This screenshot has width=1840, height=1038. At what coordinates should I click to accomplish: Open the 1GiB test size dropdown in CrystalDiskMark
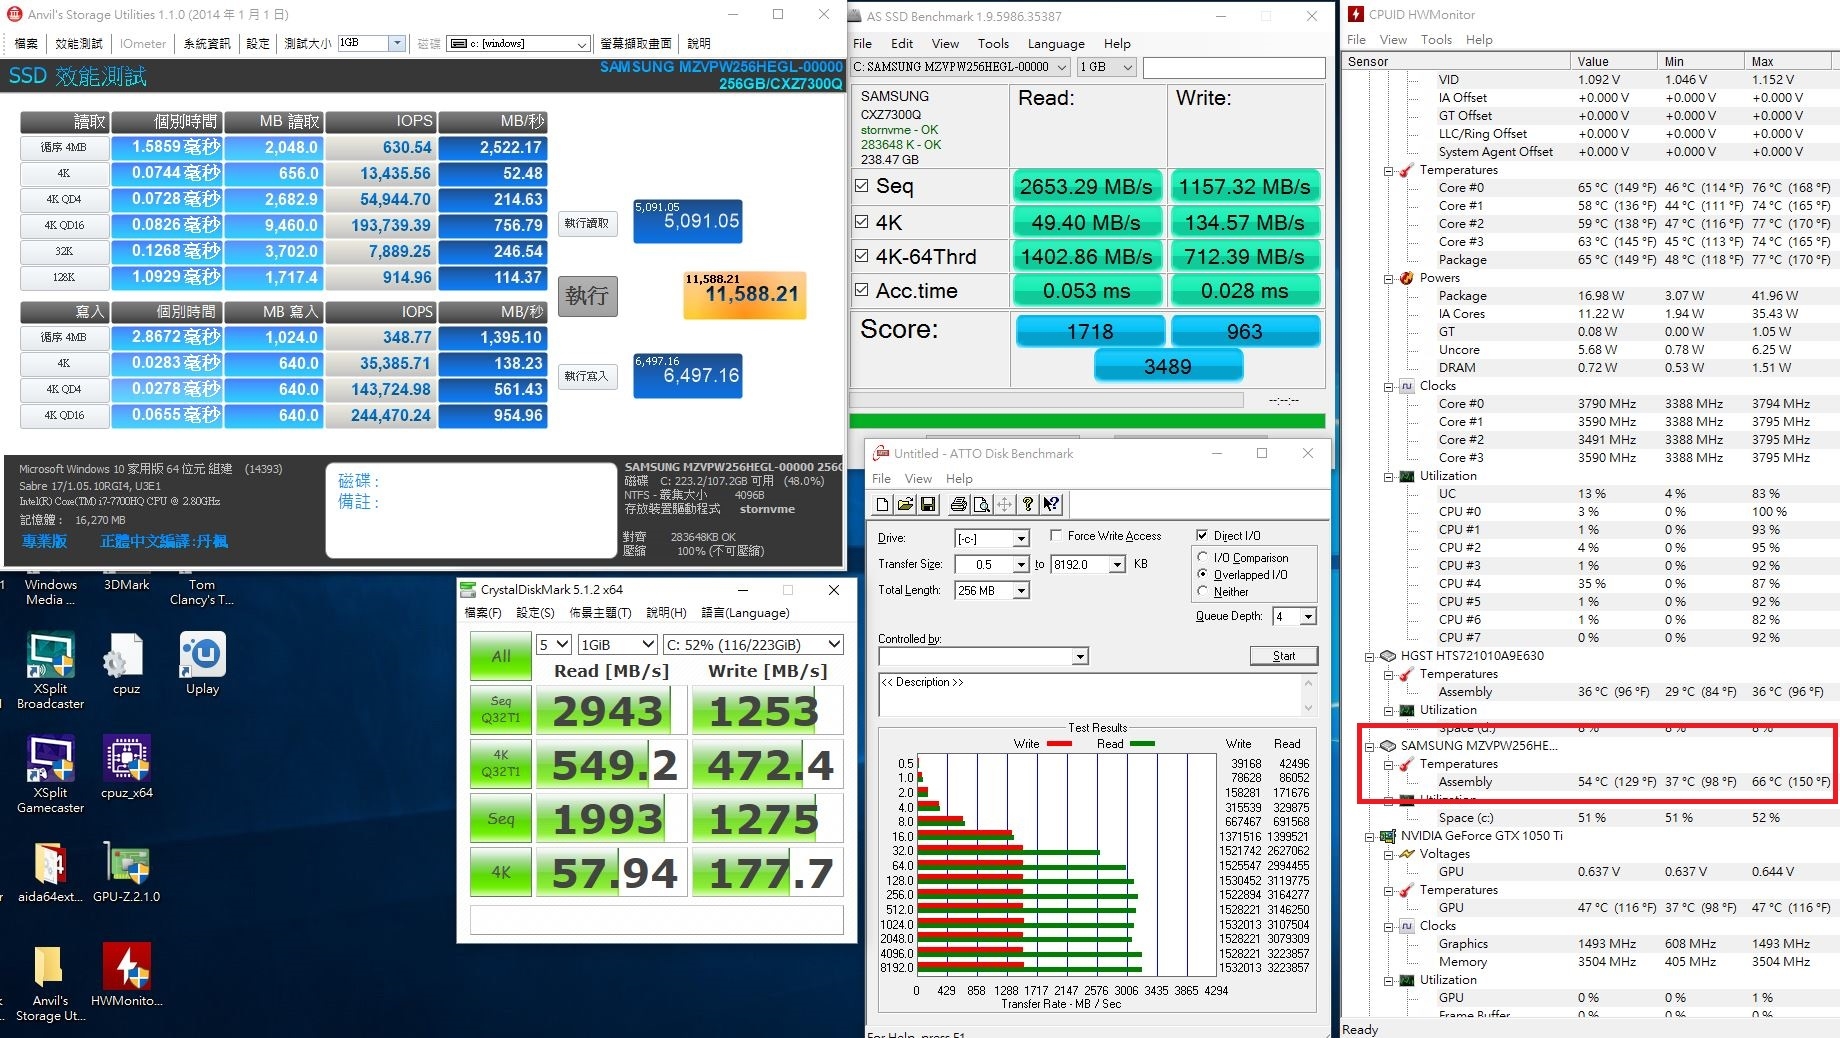point(617,645)
